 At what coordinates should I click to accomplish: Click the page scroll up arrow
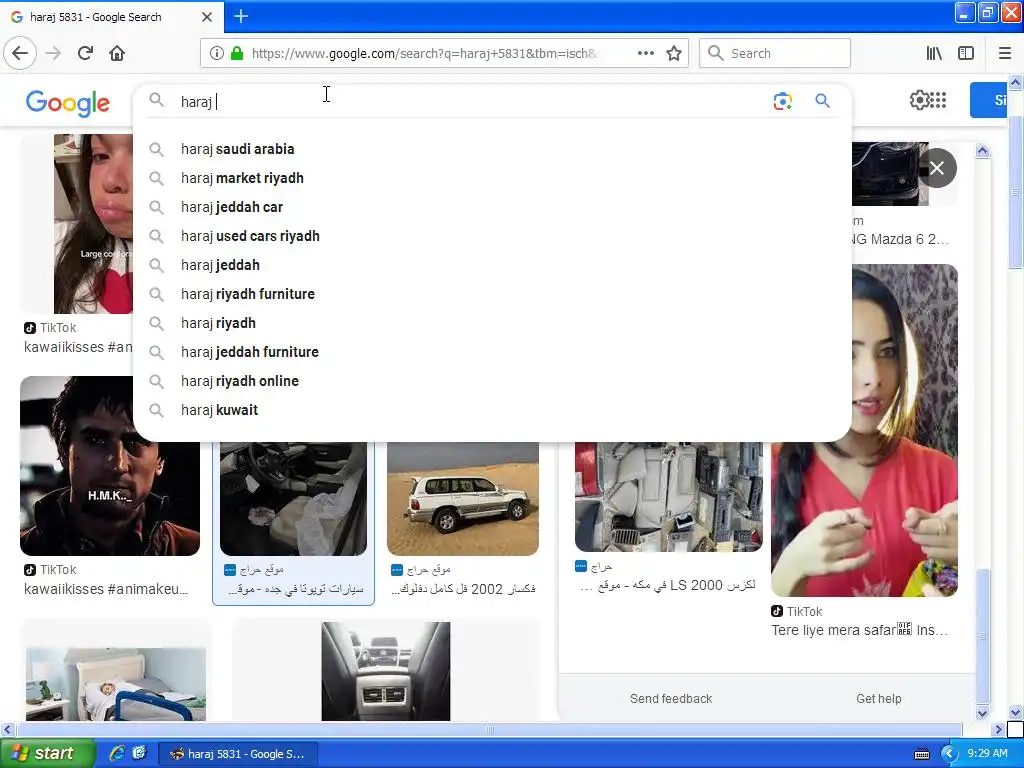point(1016,82)
